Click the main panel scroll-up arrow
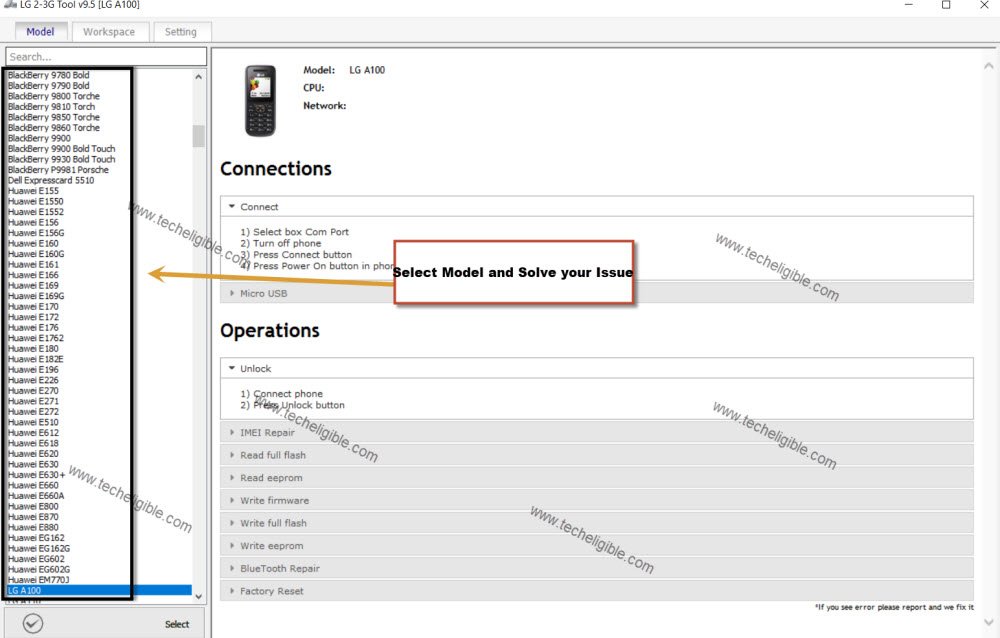The width and height of the screenshot is (1000, 638). [989, 66]
